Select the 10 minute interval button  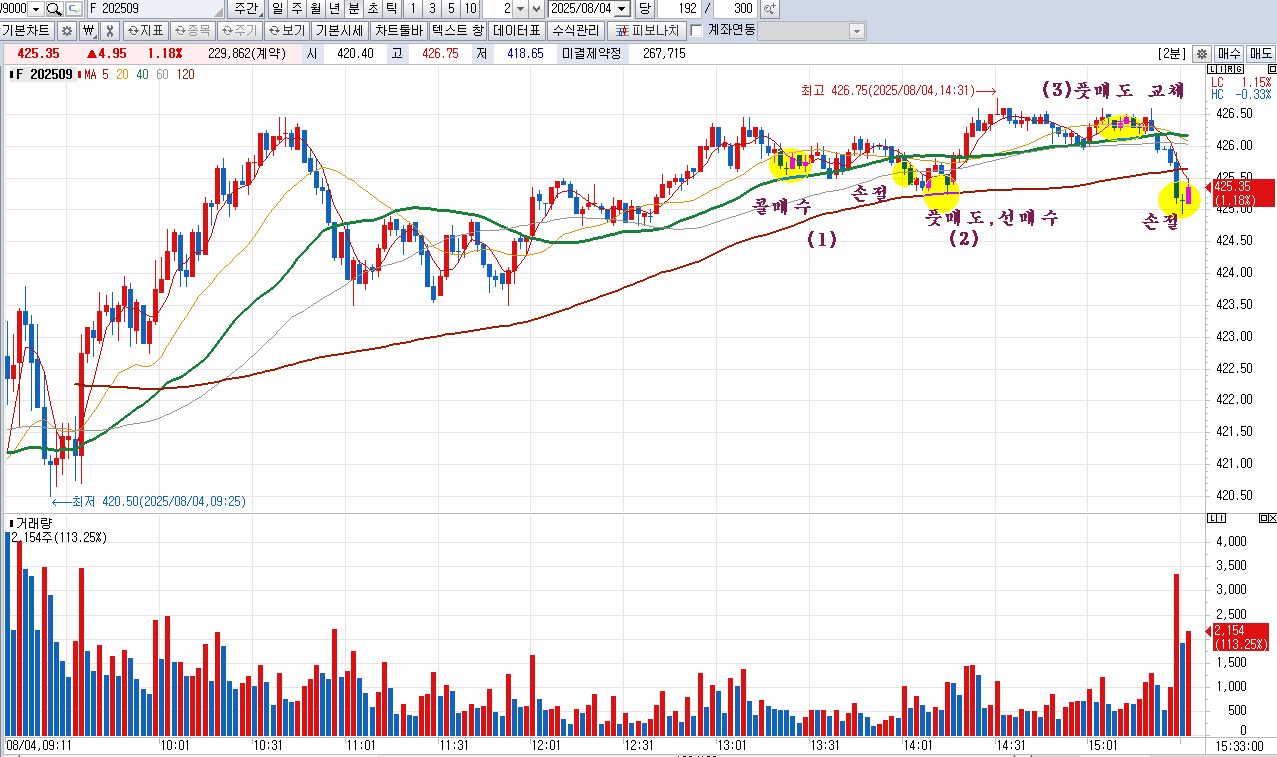(x=469, y=9)
